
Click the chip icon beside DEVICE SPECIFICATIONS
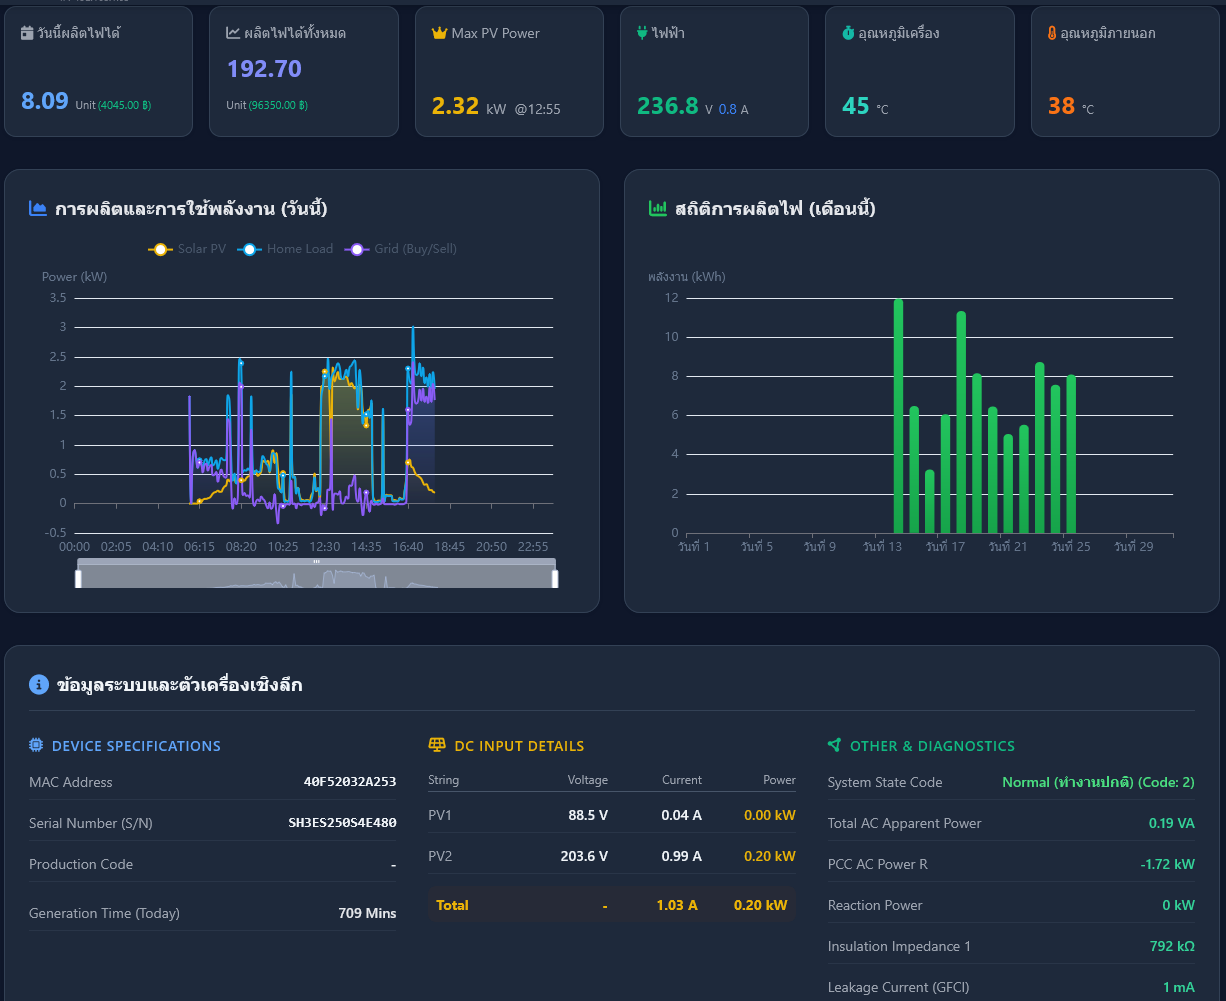point(36,745)
